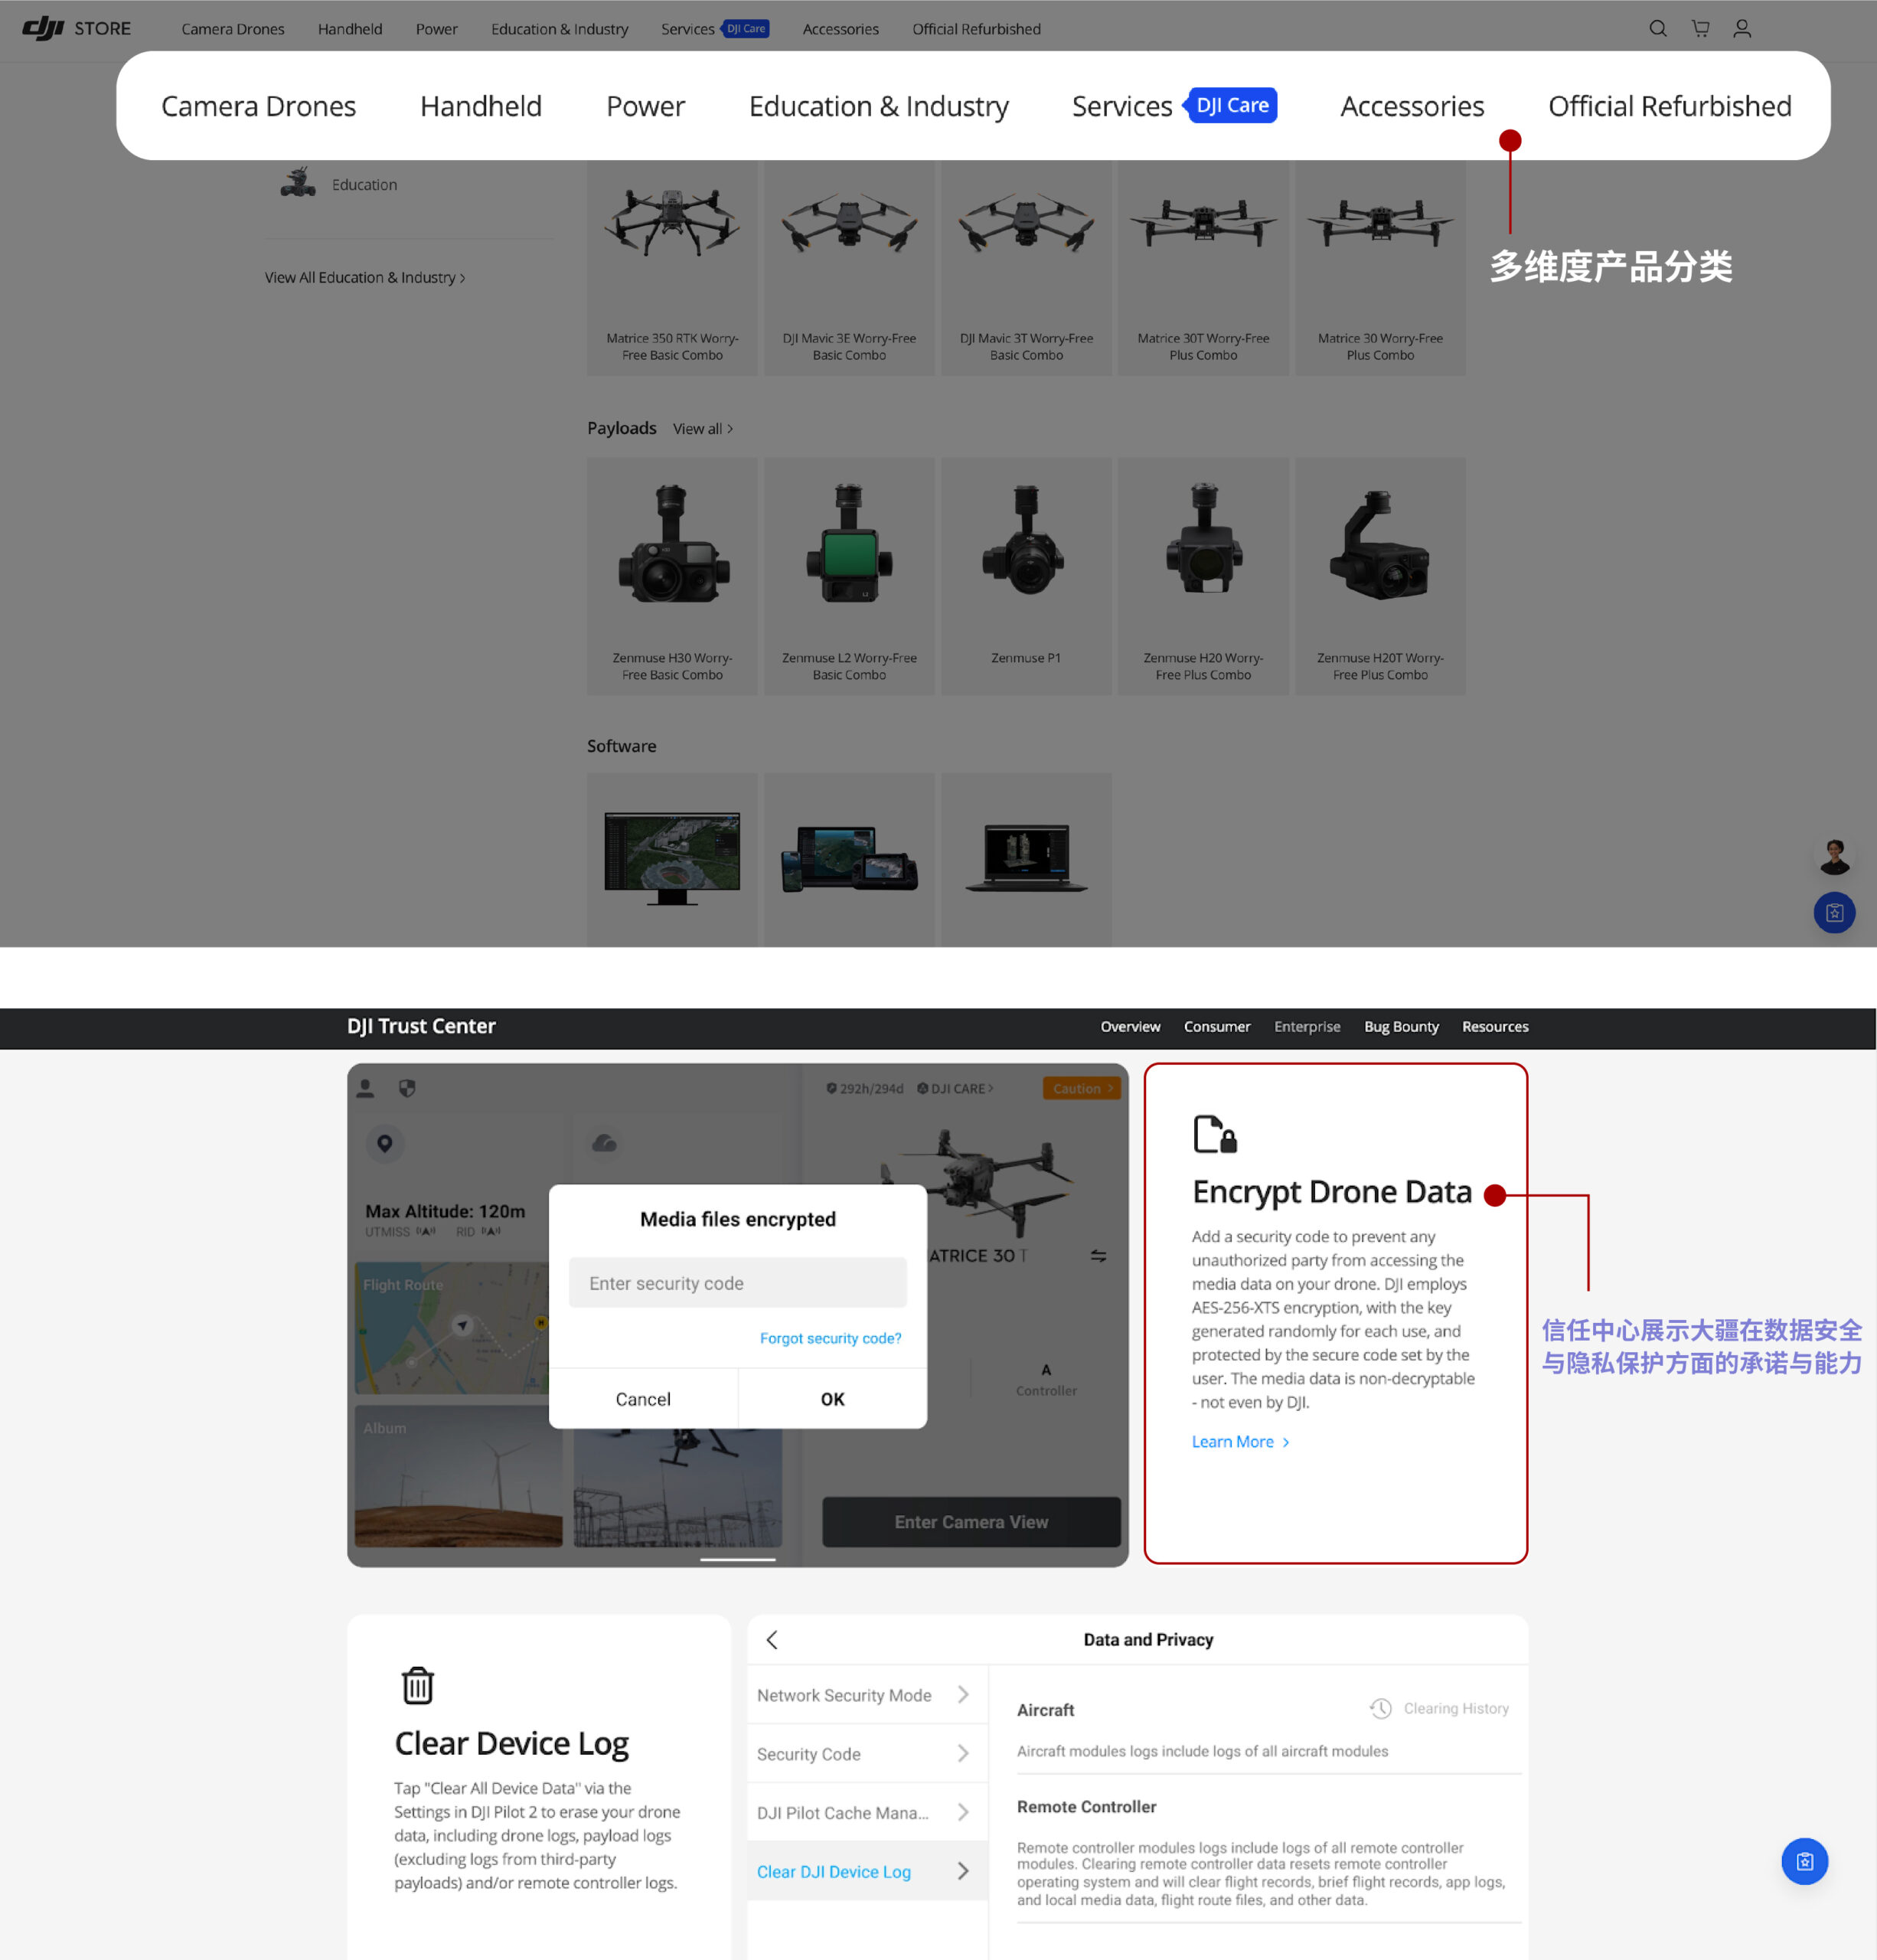The width and height of the screenshot is (1877, 1960).
Task: Open Zenmuse H20 Worry-Free Plus Combo
Action: coord(1203,576)
